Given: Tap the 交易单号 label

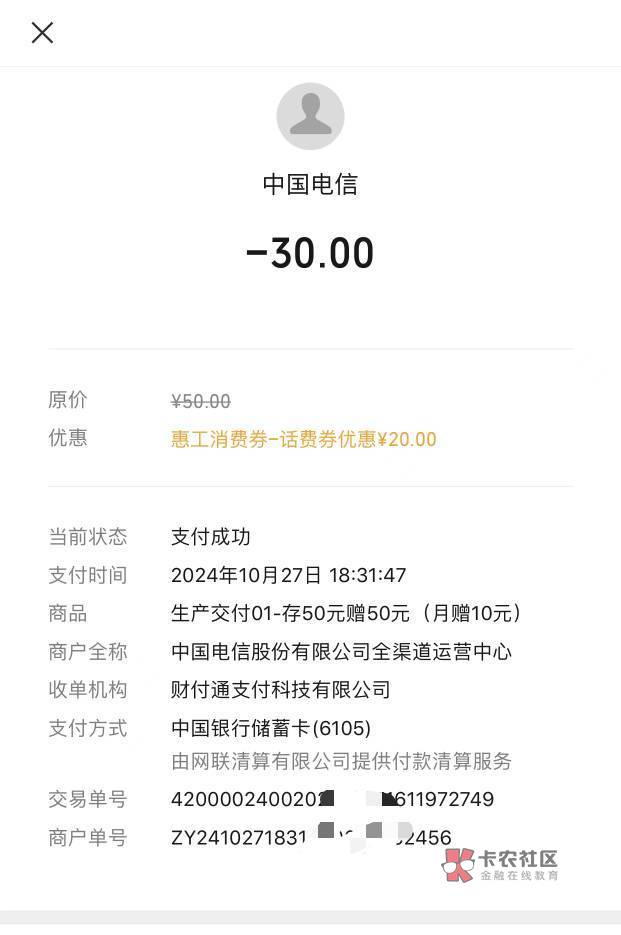Looking at the screenshot, I should pos(88,799).
